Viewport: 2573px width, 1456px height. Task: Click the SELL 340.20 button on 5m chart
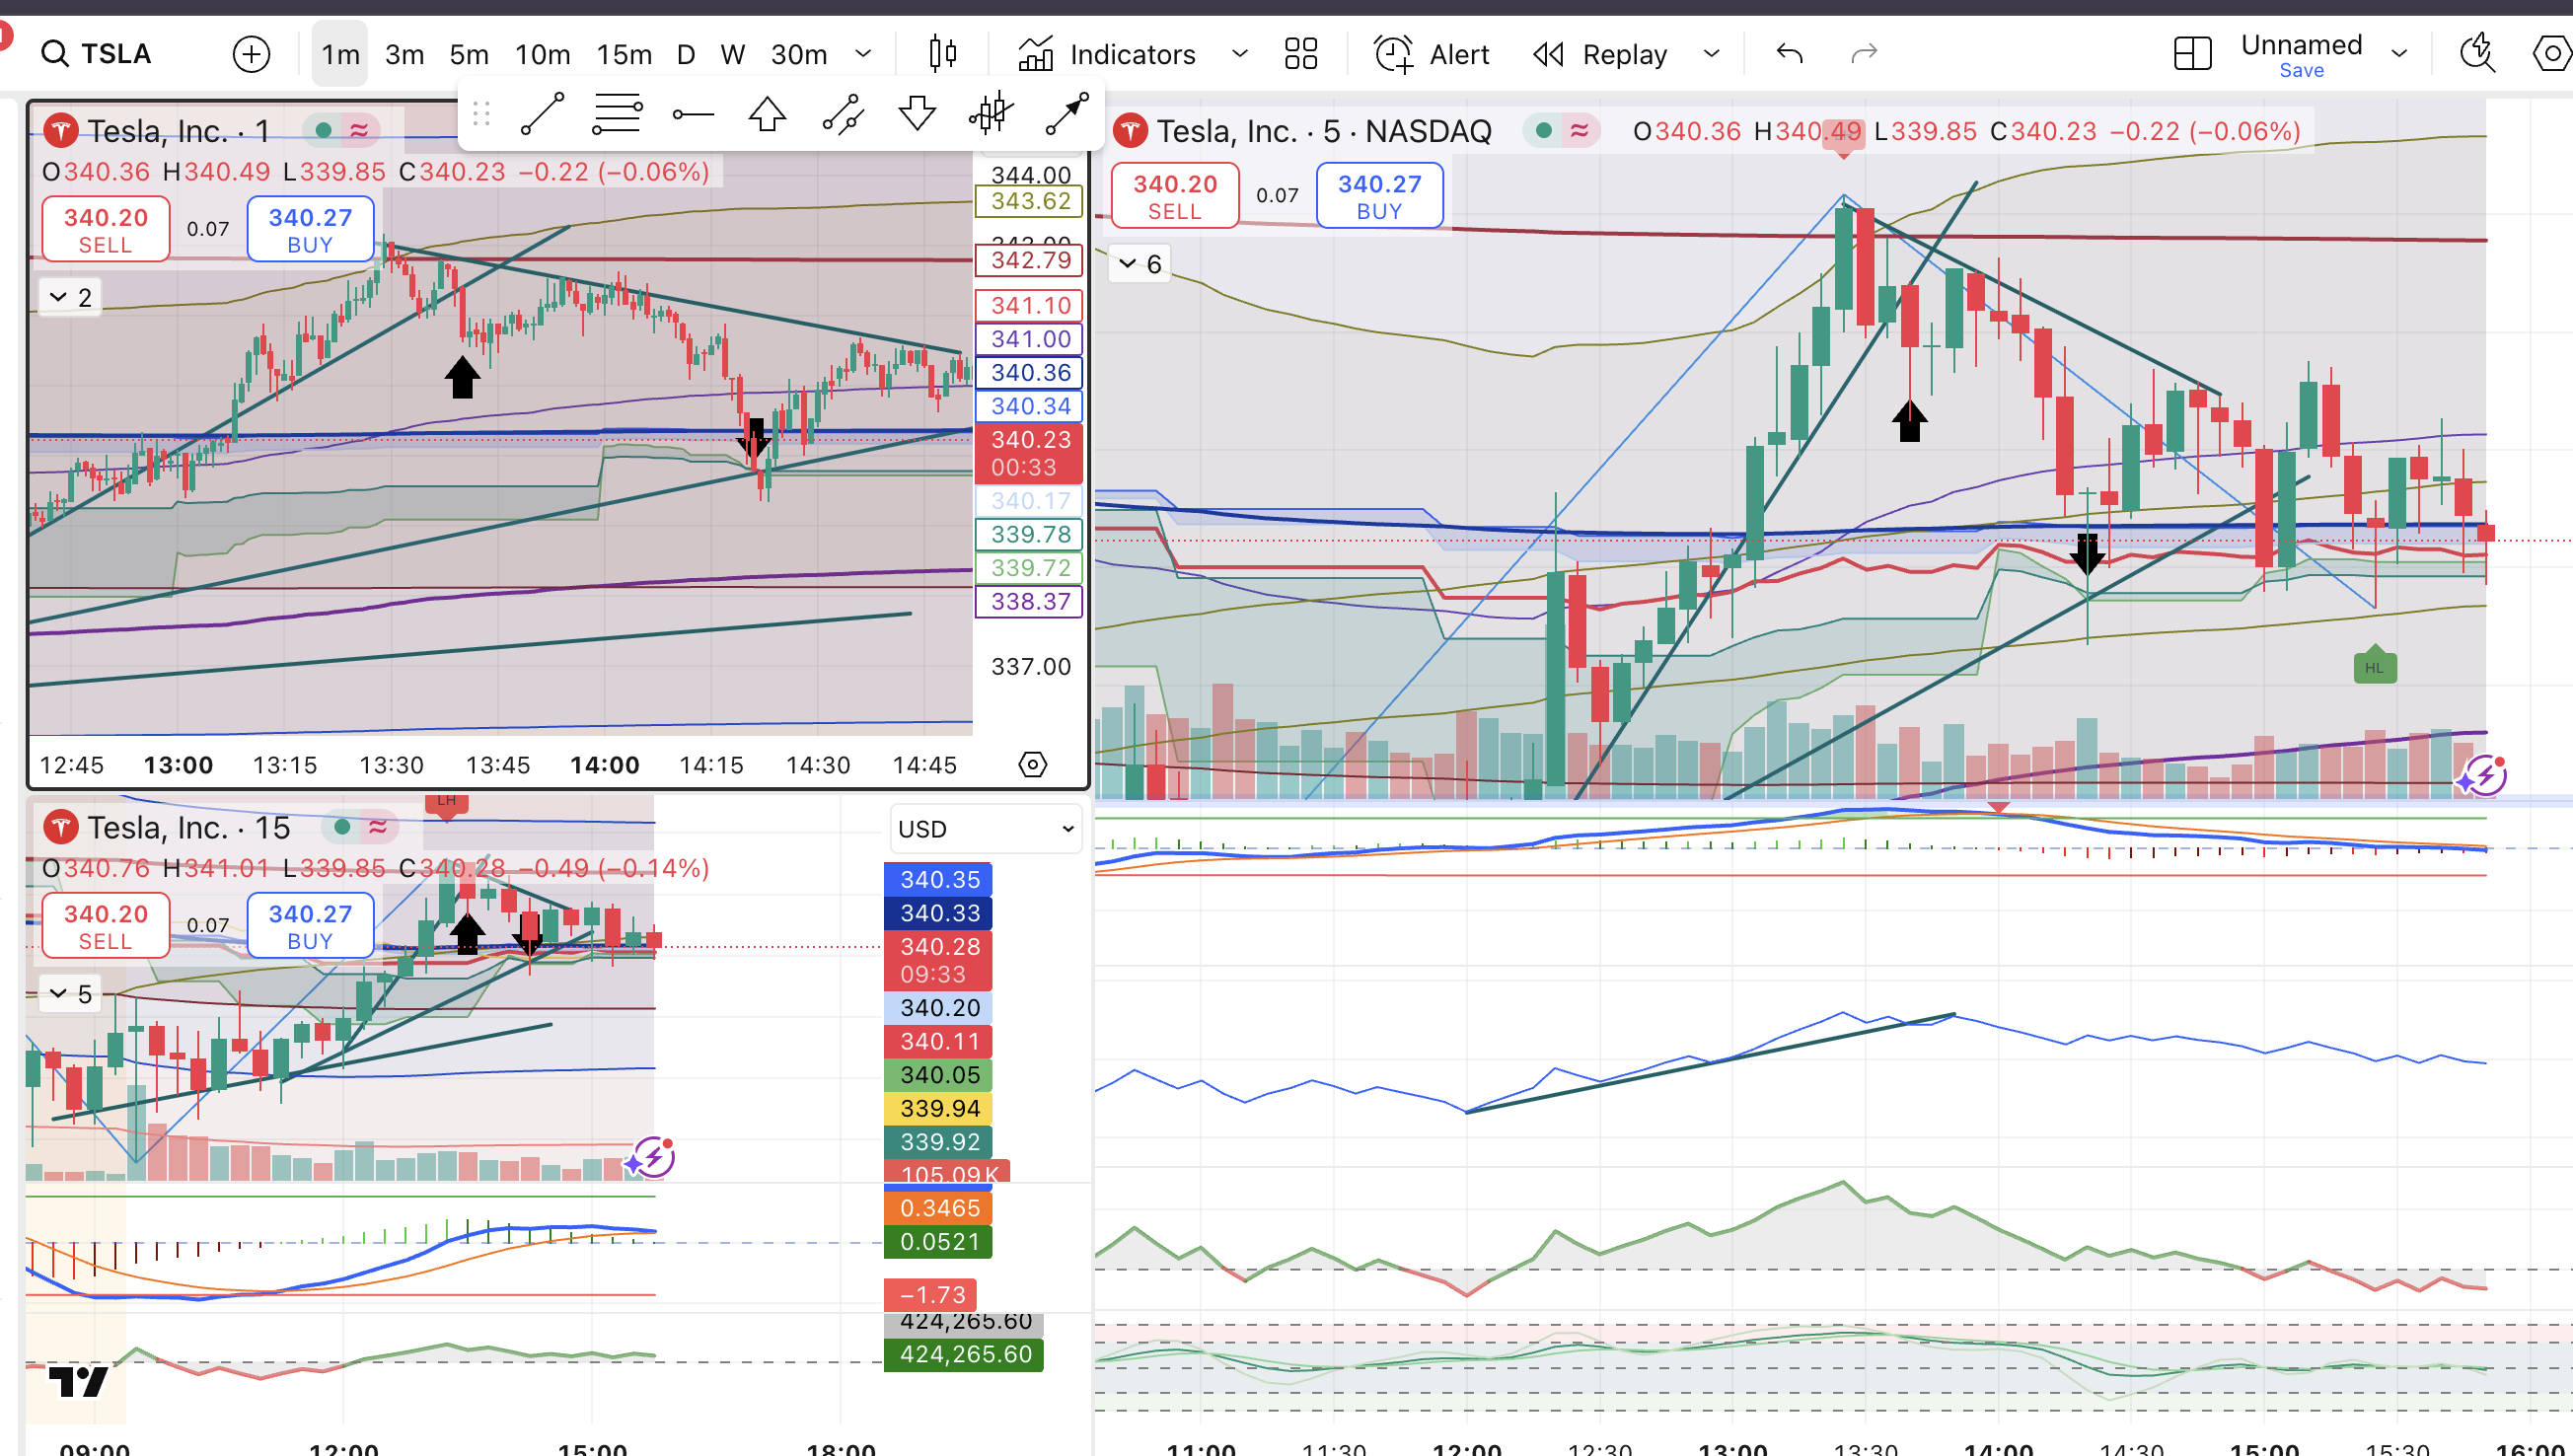pyautogui.click(x=1175, y=196)
